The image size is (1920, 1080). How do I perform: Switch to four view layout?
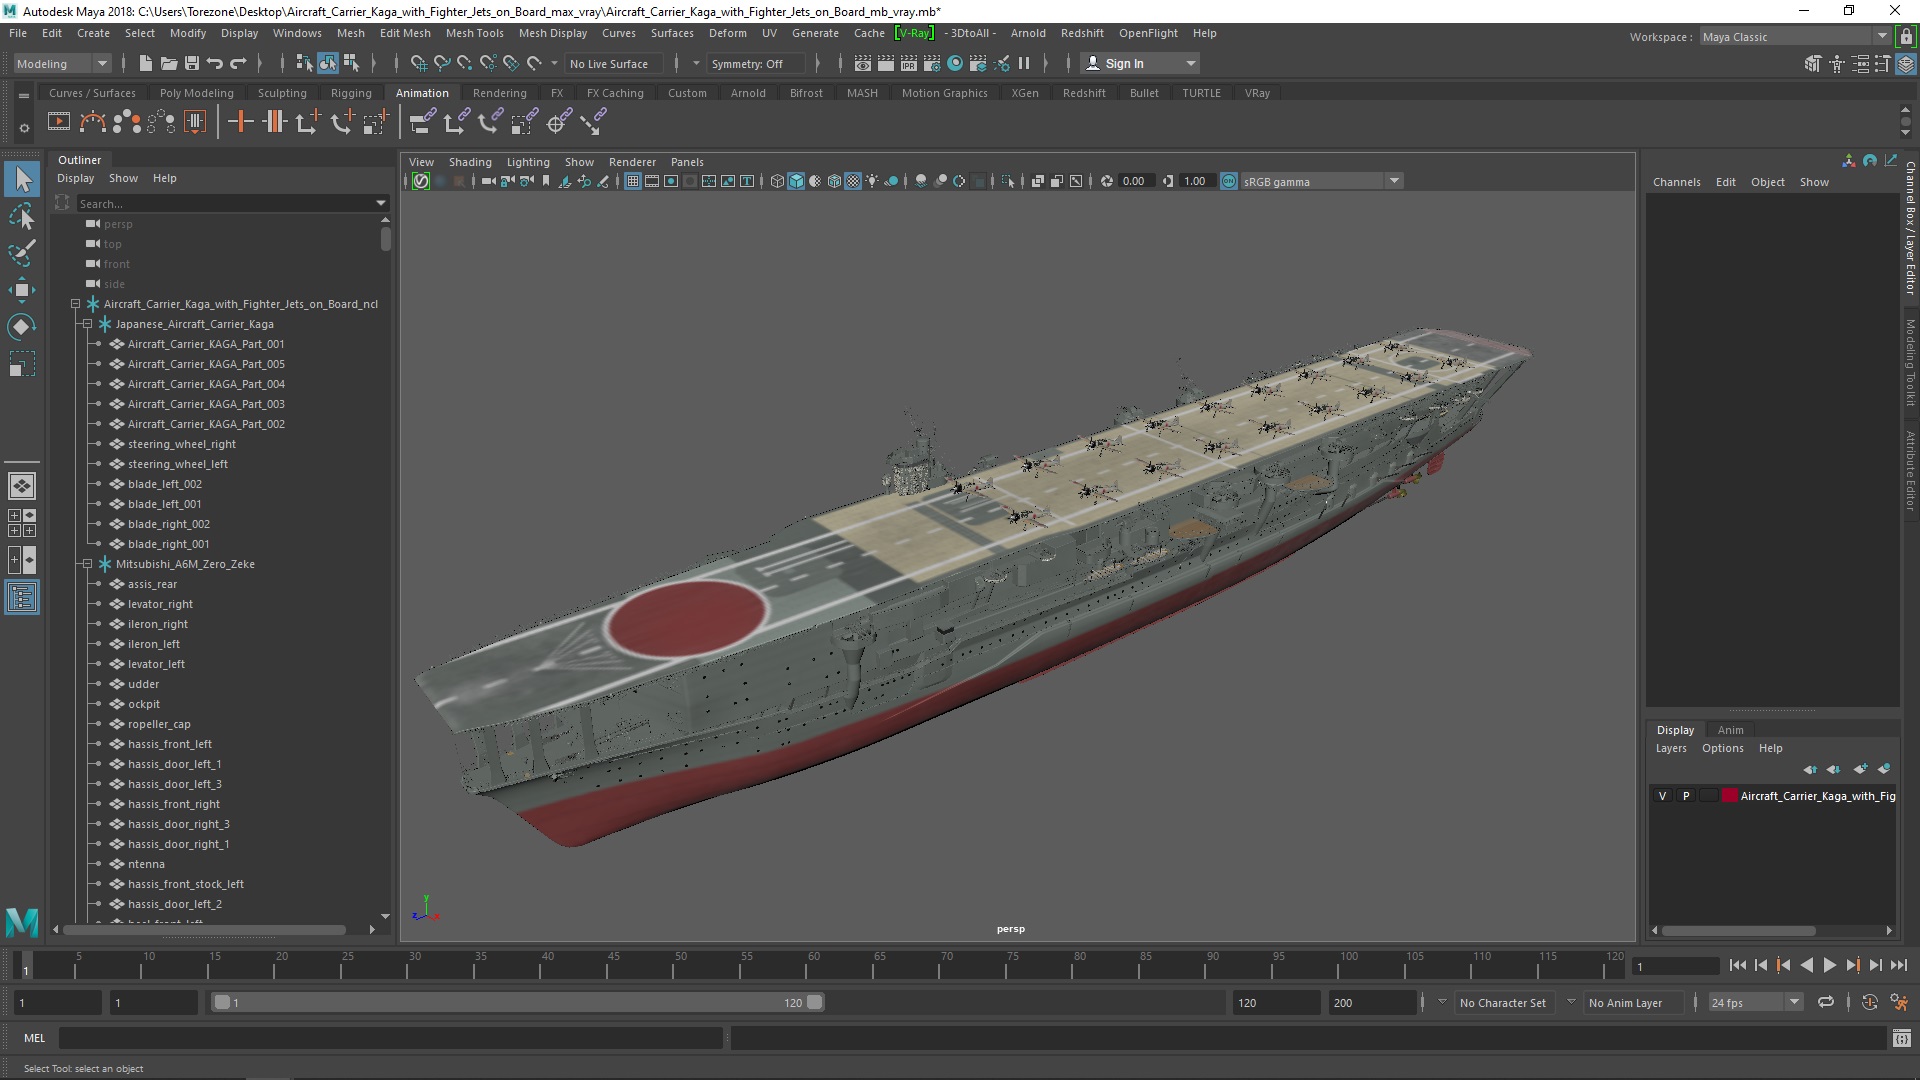(21, 523)
